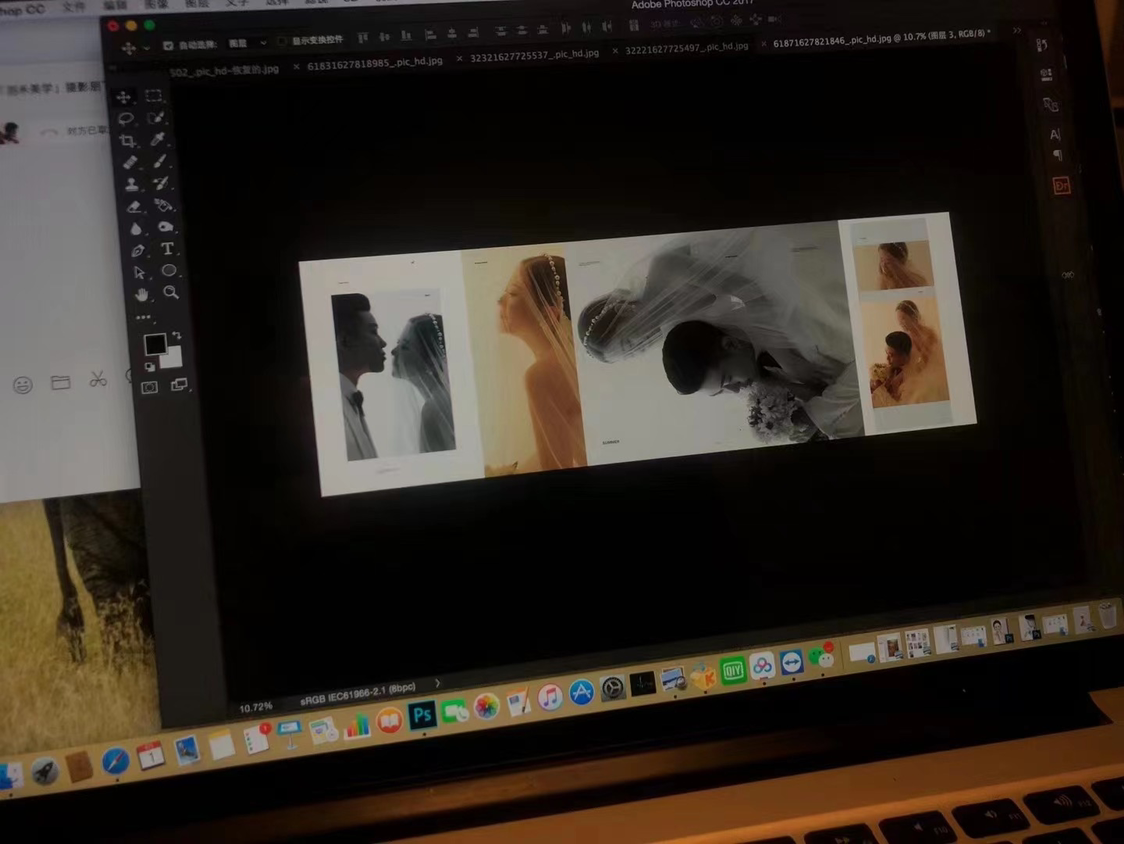Open the Edit Toolbar three-dots menu
This screenshot has width=1124, height=844.
[x=143, y=317]
